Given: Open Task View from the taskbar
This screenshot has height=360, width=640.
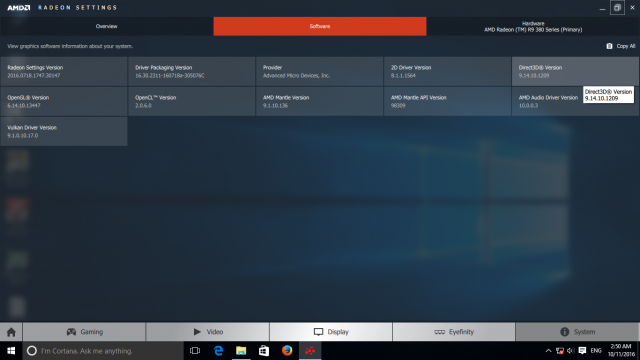Looking at the screenshot, I should pyautogui.click(x=195, y=351).
